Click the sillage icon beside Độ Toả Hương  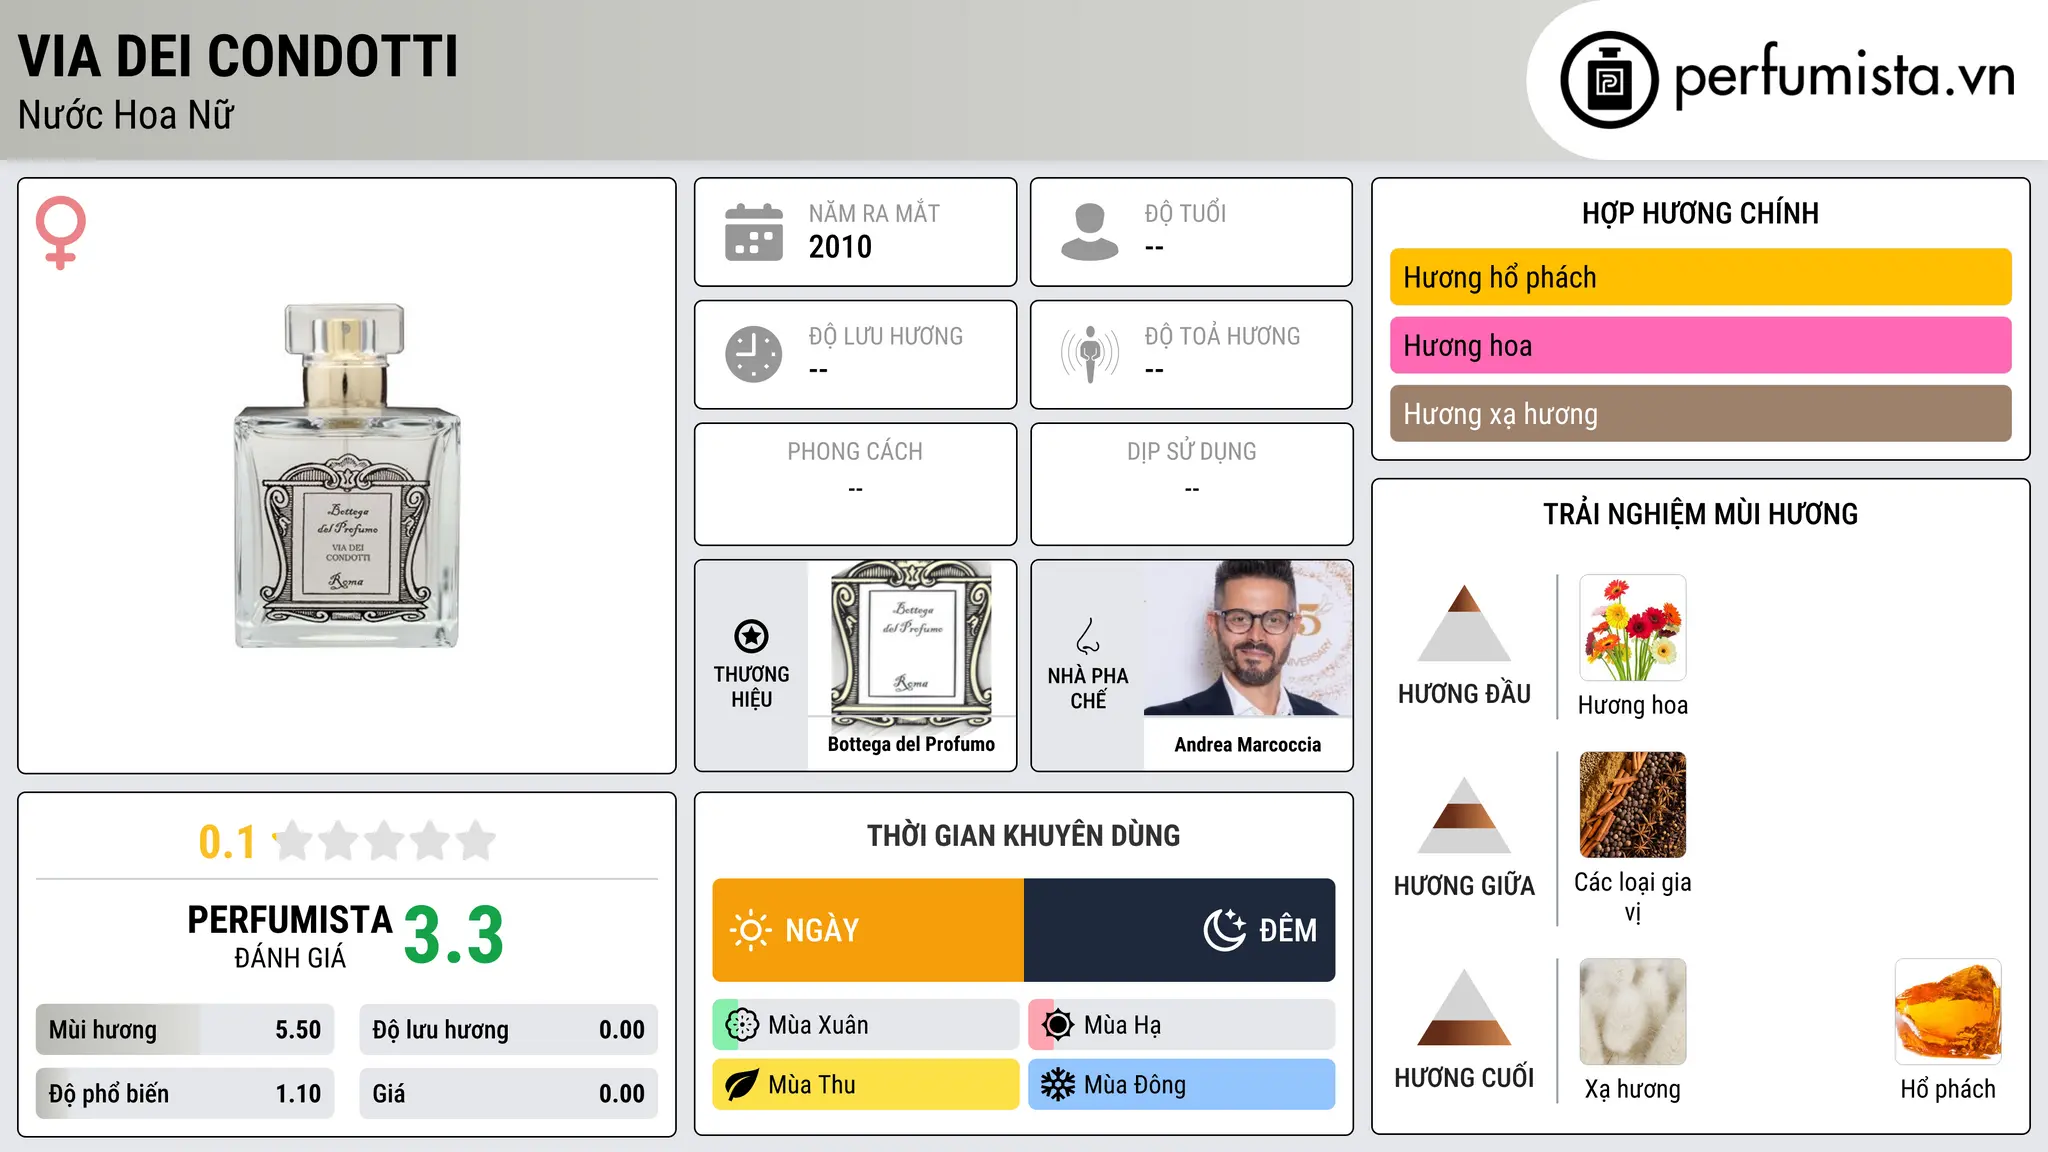(x=1090, y=354)
